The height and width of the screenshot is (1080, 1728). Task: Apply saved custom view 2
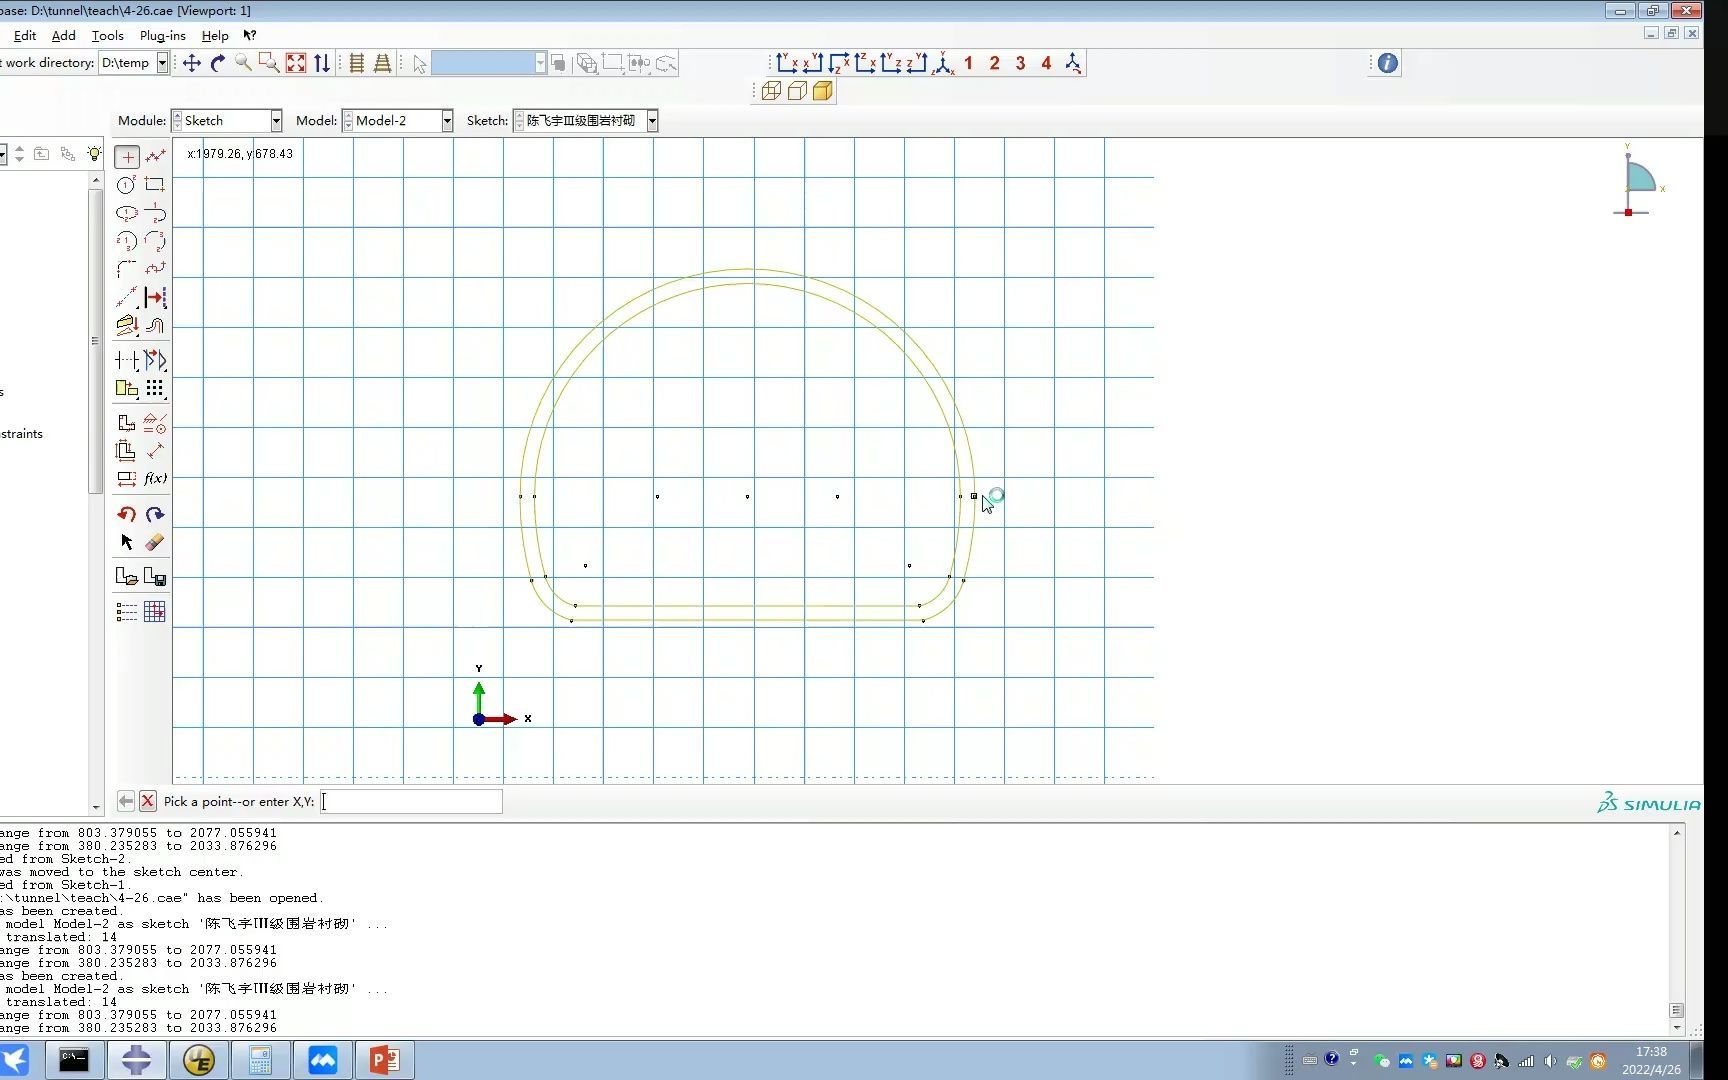coord(994,63)
